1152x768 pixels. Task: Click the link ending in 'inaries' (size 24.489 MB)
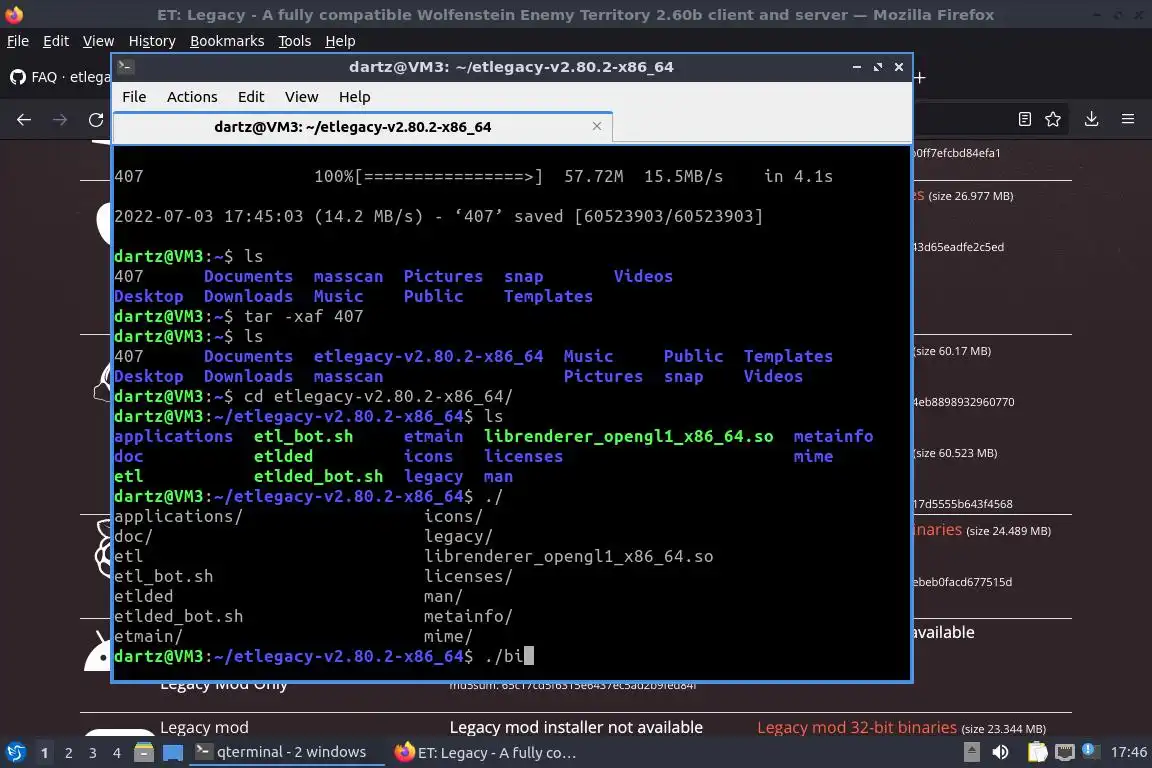pyautogui.click(x=937, y=530)
